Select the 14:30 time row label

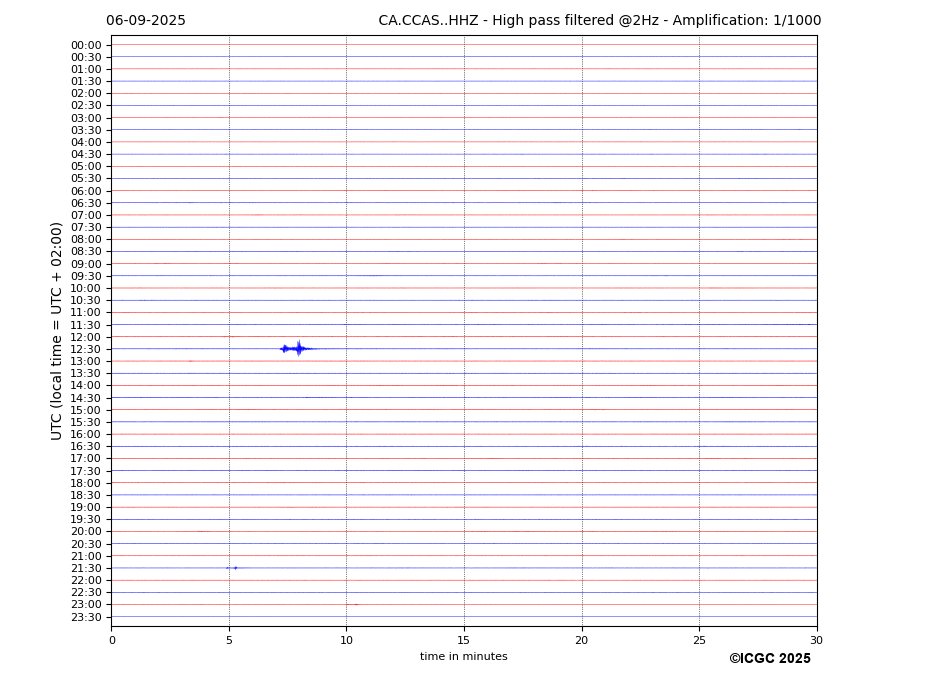coord(86,398)
